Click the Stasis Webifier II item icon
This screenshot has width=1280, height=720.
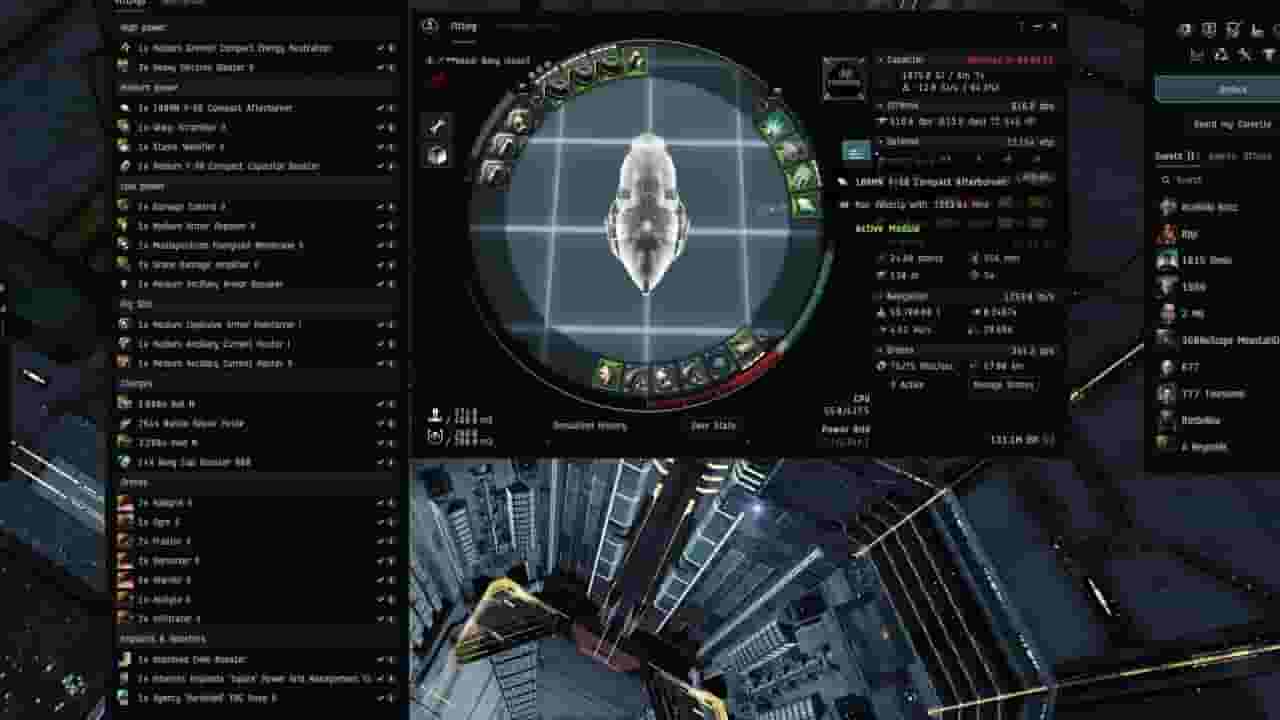pyautogui.click(x=124, y=146)
